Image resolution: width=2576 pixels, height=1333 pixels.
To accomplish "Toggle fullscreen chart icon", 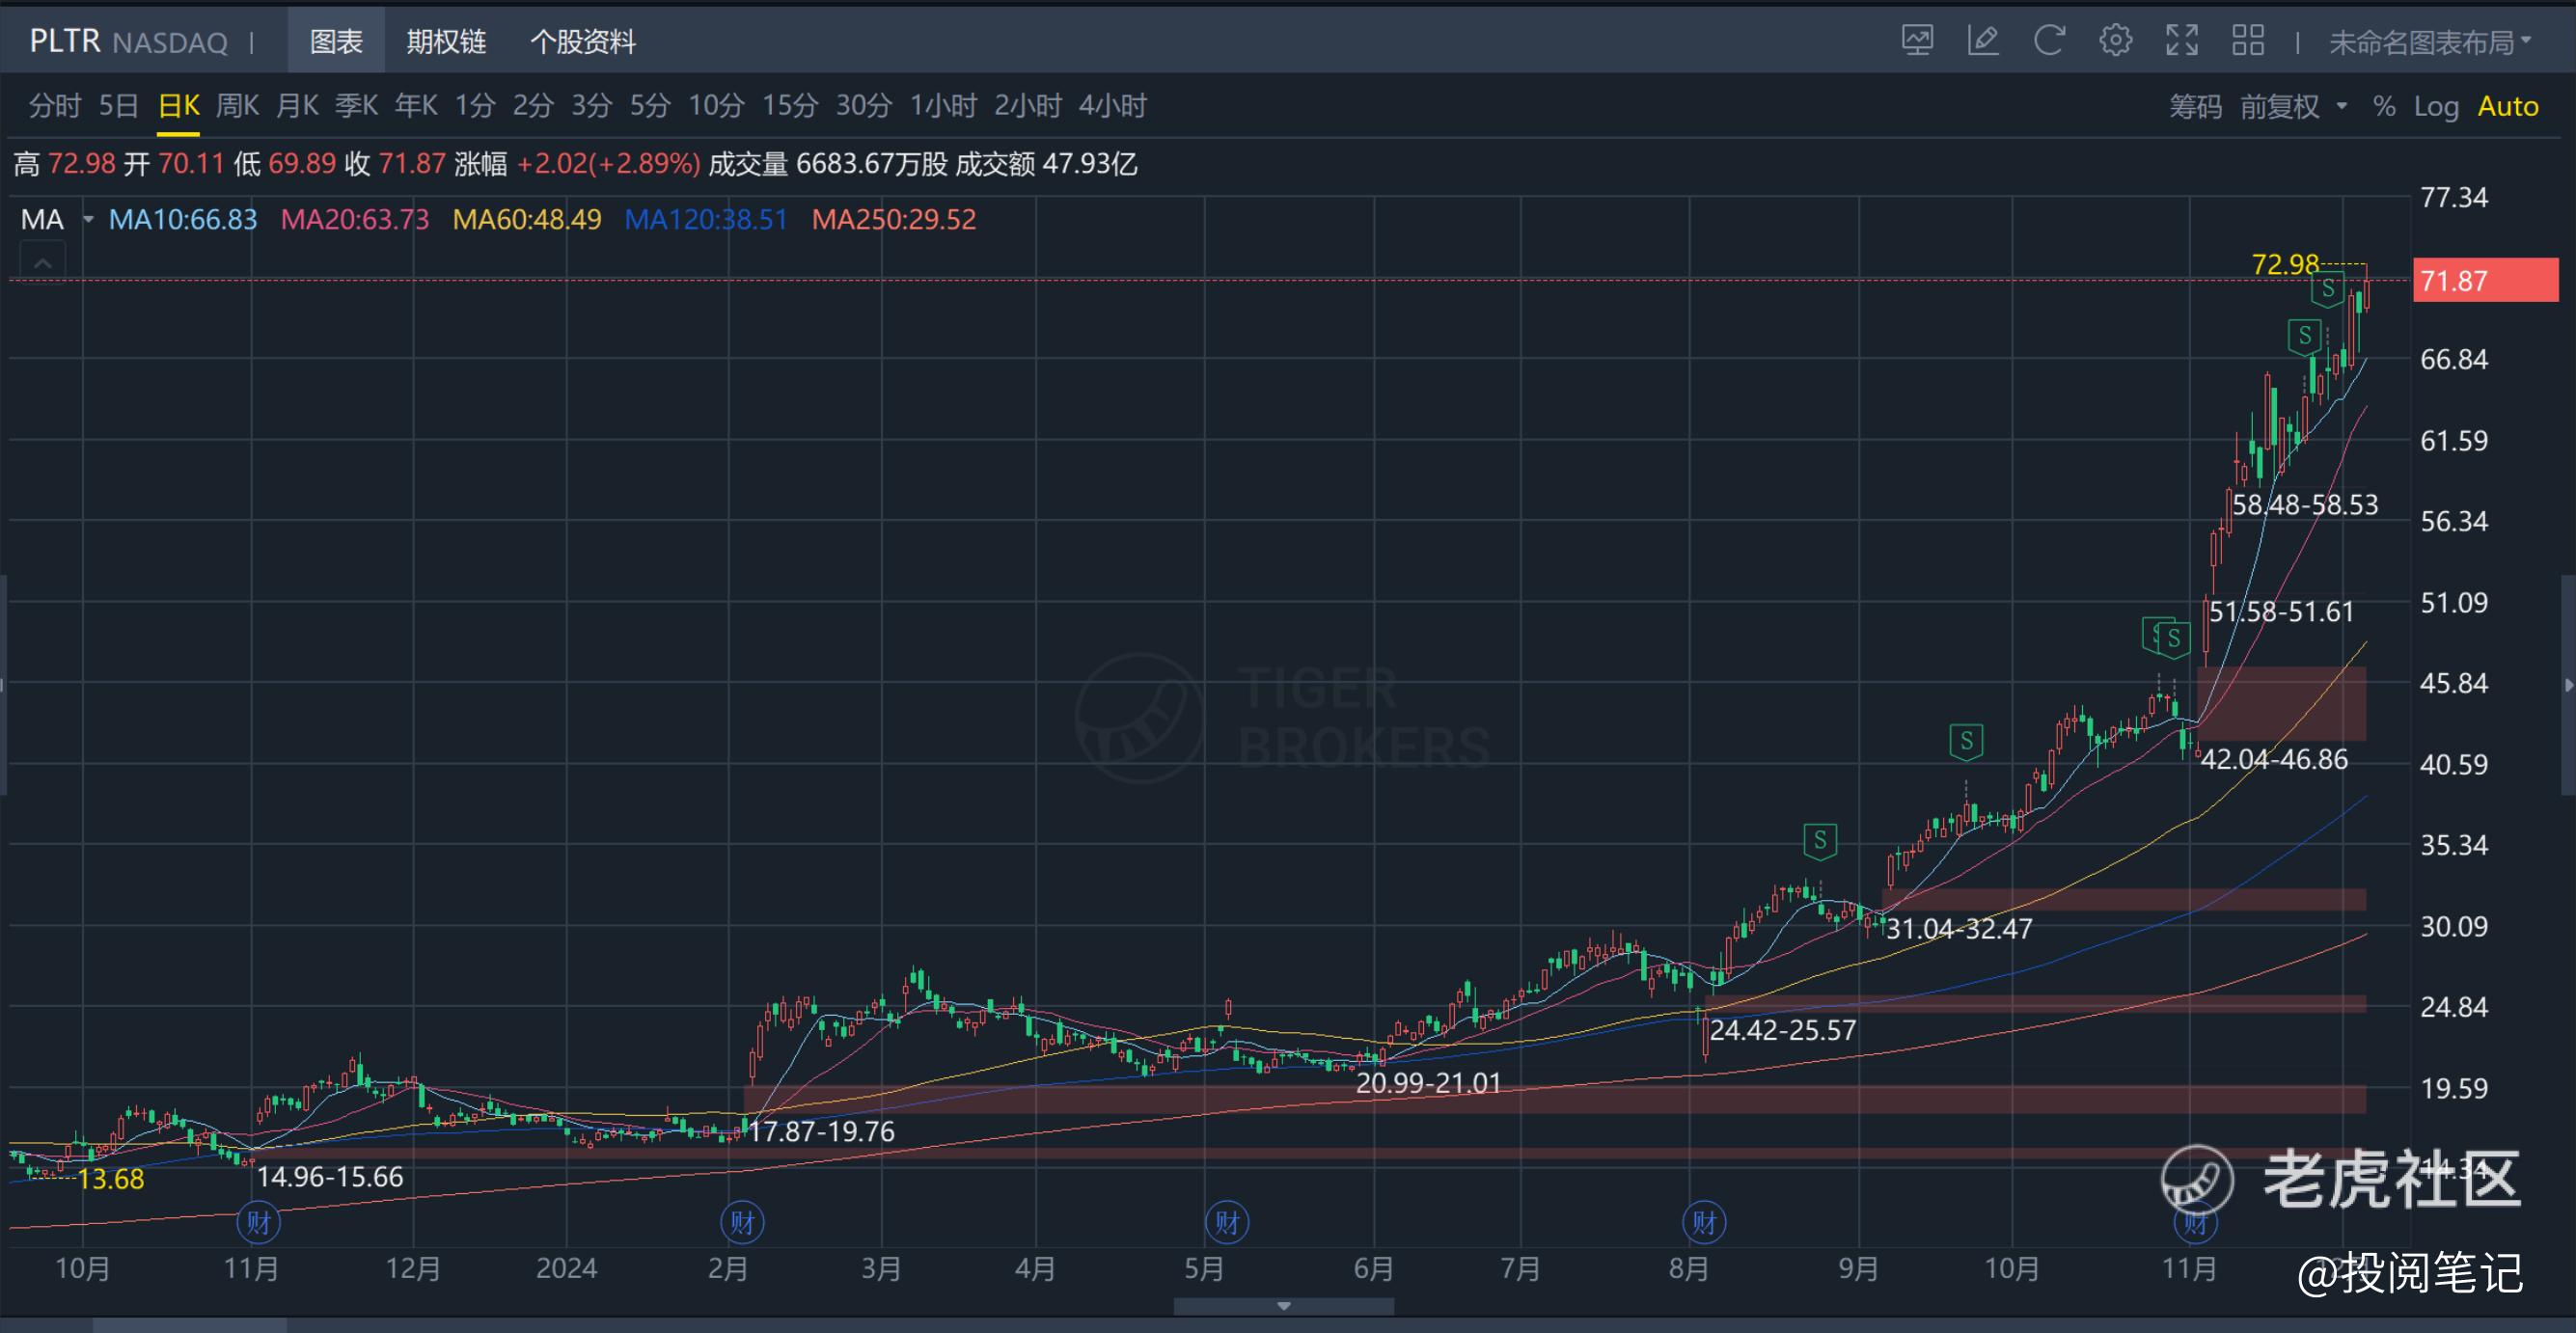I will 2182,41.
